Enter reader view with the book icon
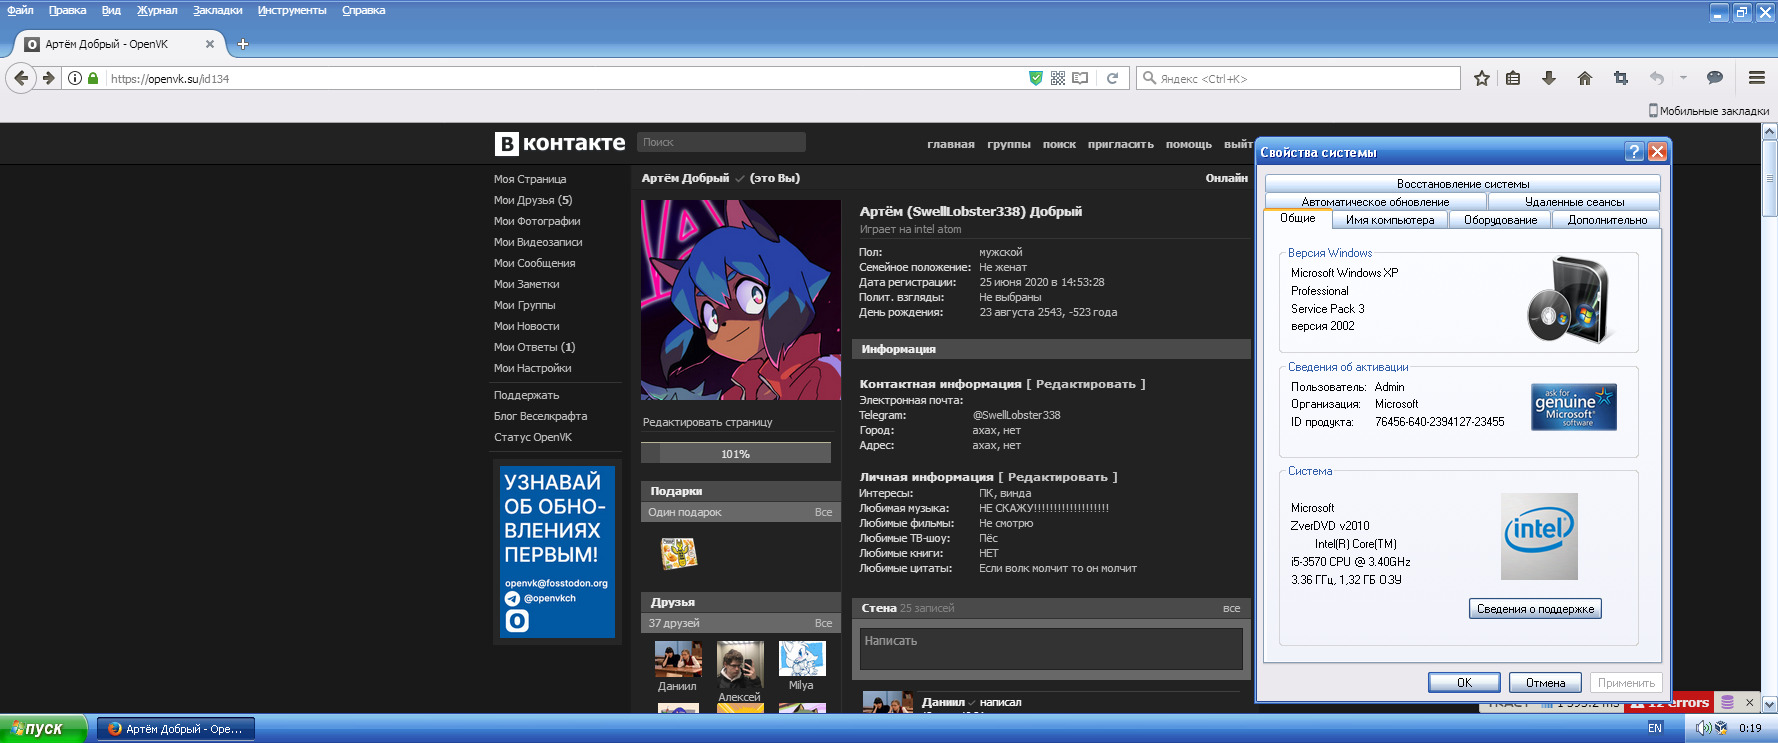Viewport: 1778px width, 743px height. (1080, 78)
